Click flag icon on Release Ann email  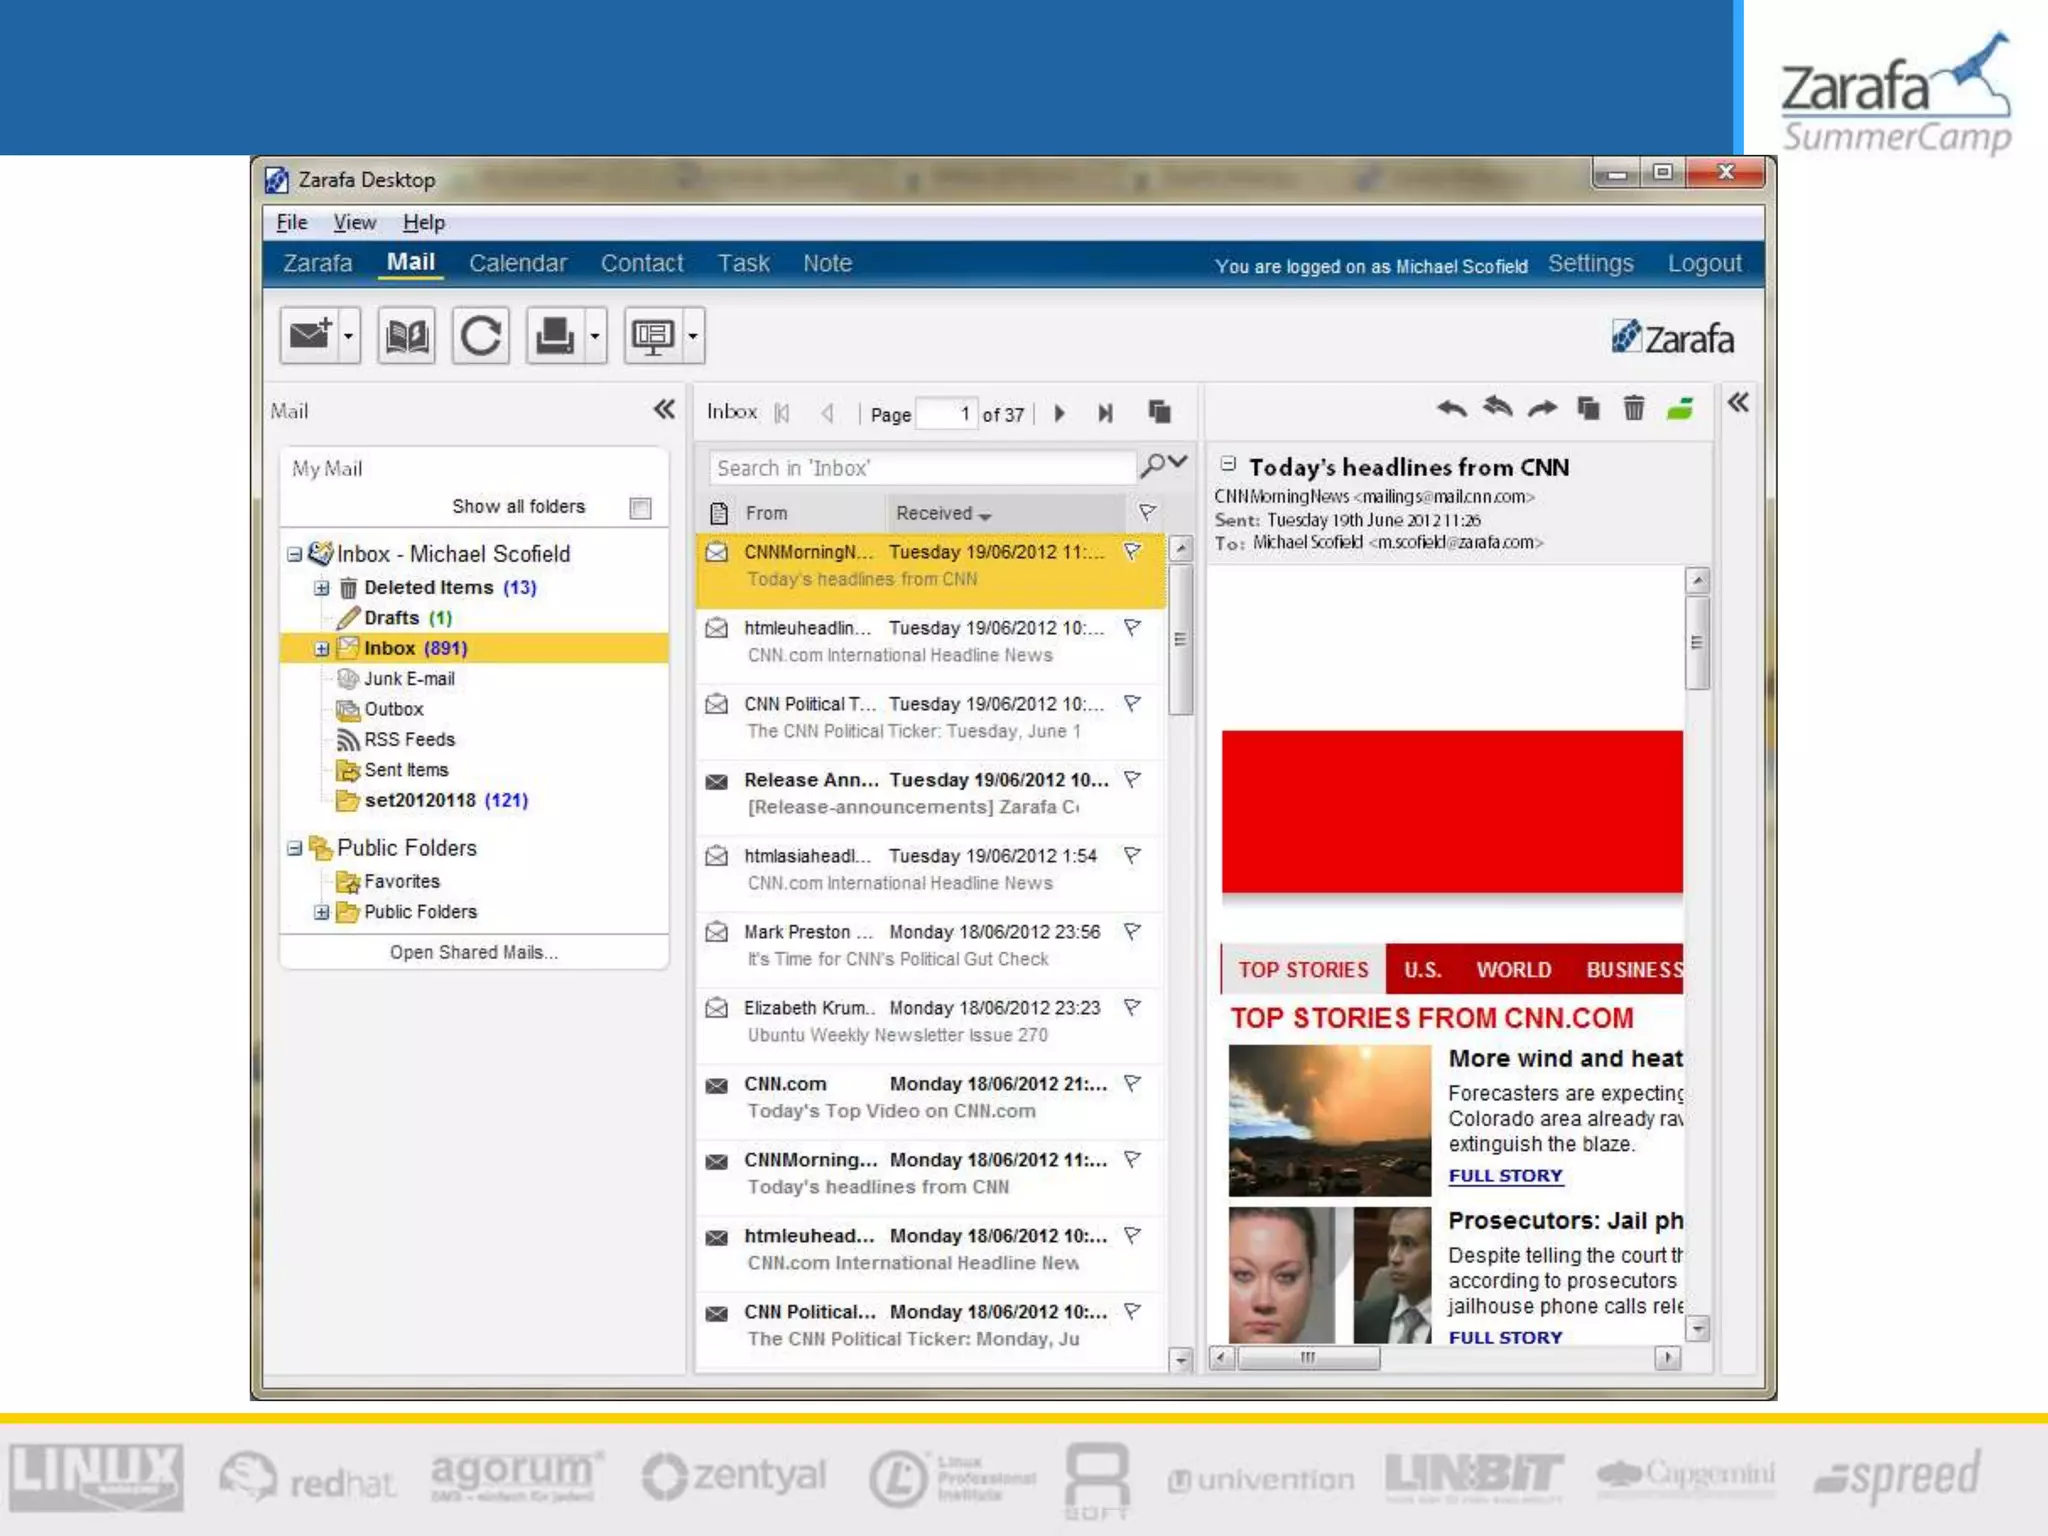click(1132, 779)
